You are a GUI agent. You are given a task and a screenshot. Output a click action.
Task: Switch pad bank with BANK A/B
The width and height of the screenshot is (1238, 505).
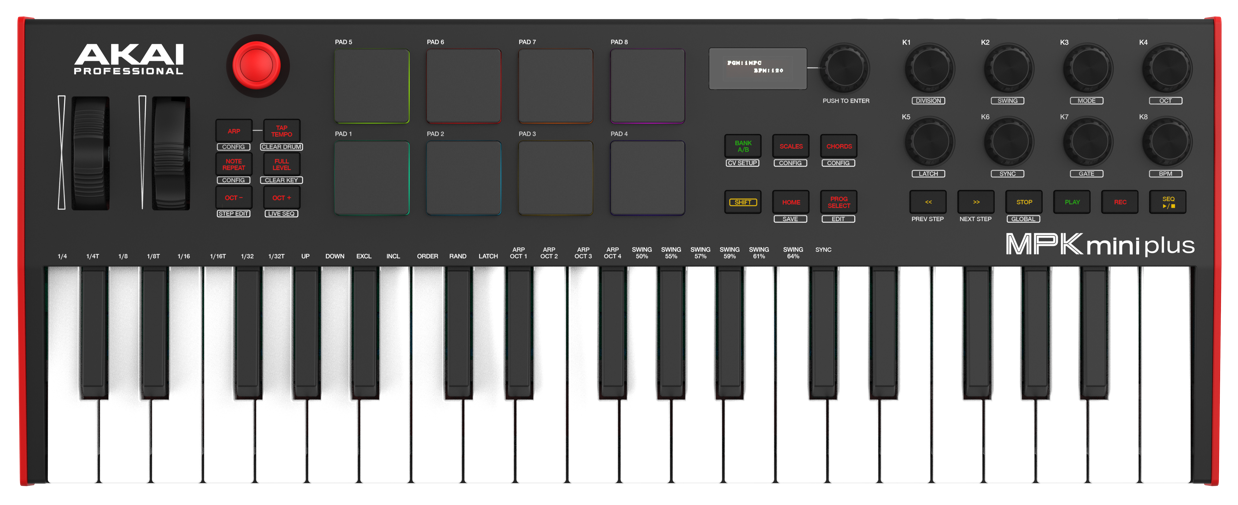743,146
